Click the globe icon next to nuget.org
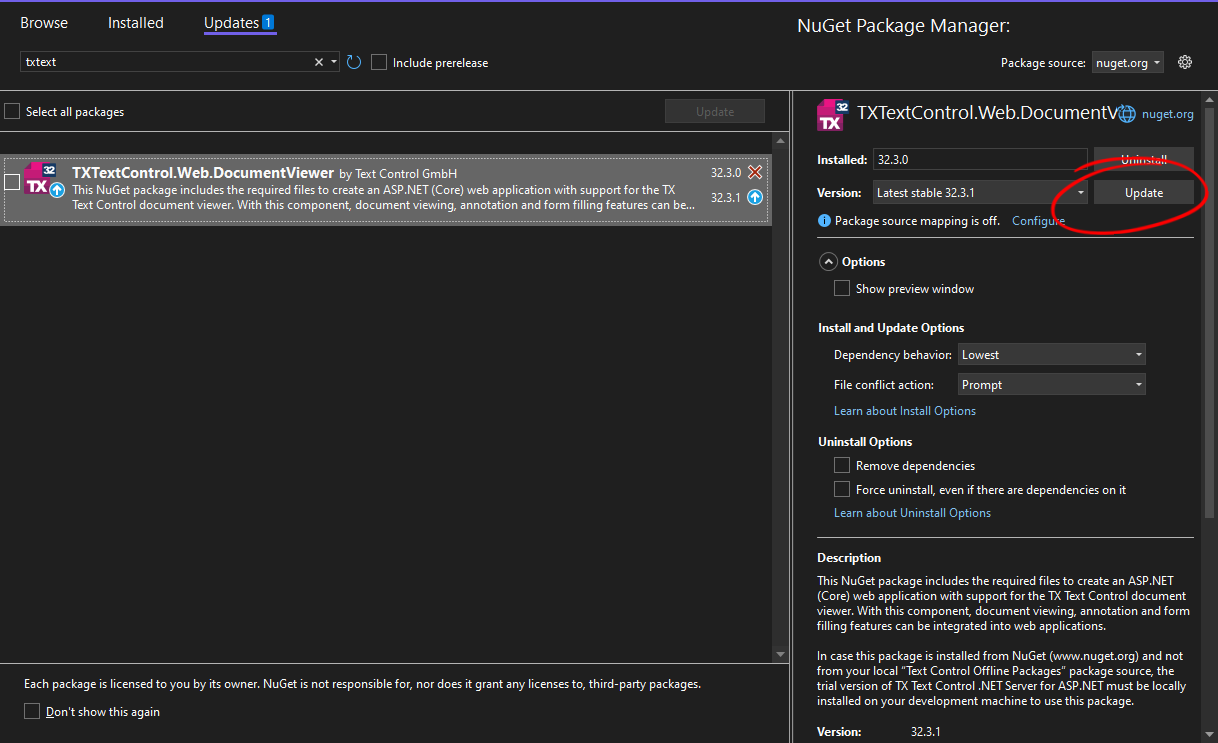Image resolution: width=1218 pixels, height=743 pixels. click(1126, 113)
